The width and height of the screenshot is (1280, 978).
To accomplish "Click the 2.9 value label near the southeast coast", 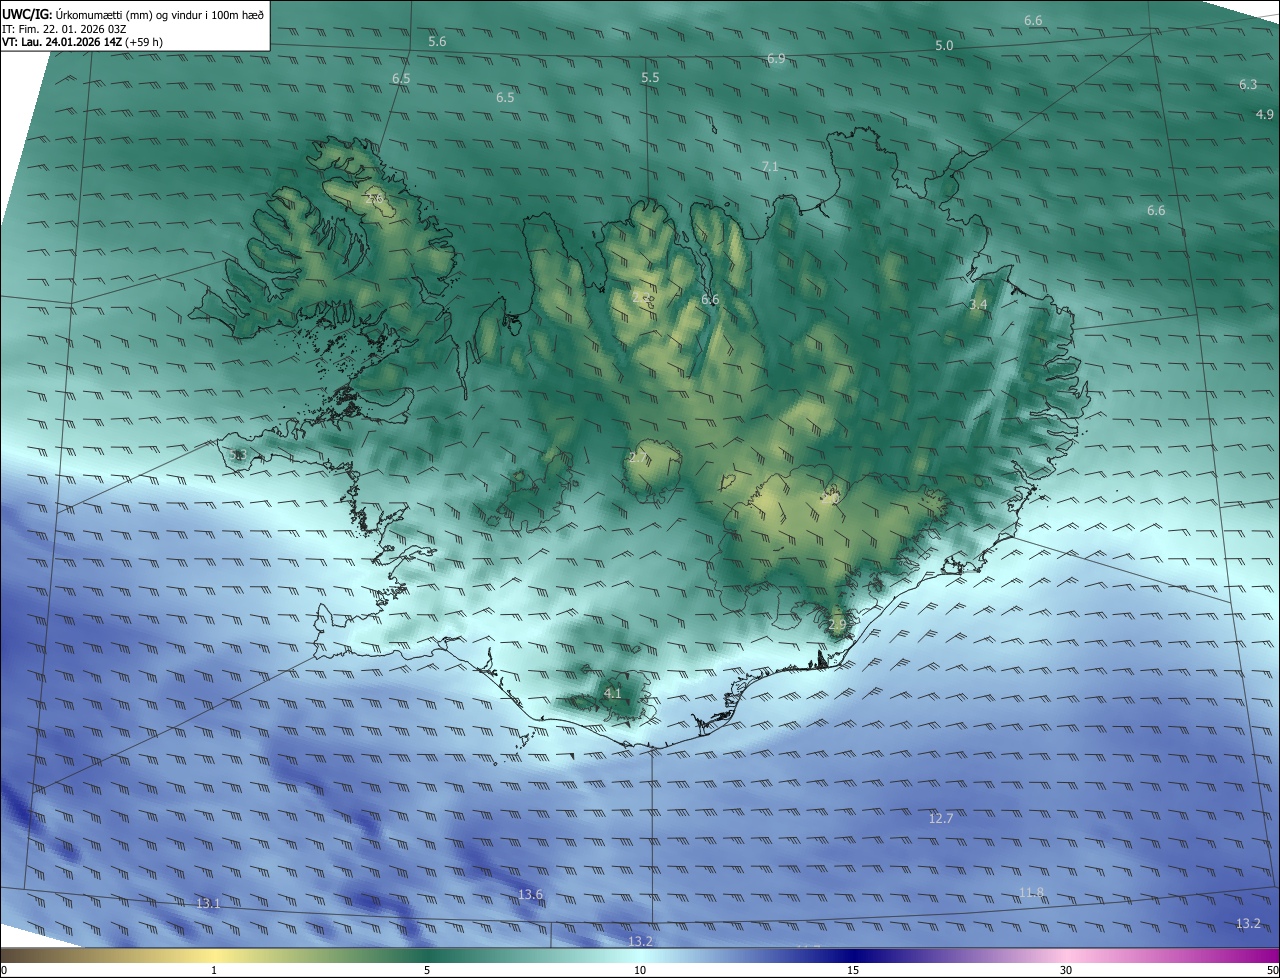I will (x=837, y=624).
